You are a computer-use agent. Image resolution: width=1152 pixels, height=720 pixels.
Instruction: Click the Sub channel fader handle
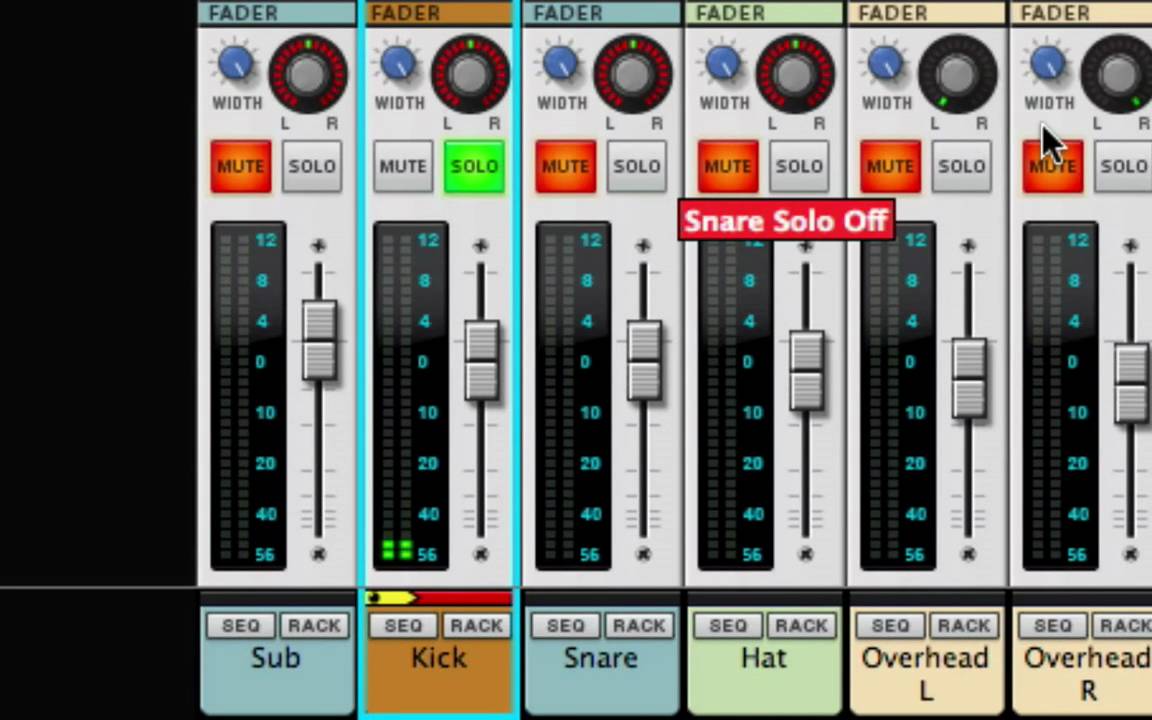pos(320,340)
